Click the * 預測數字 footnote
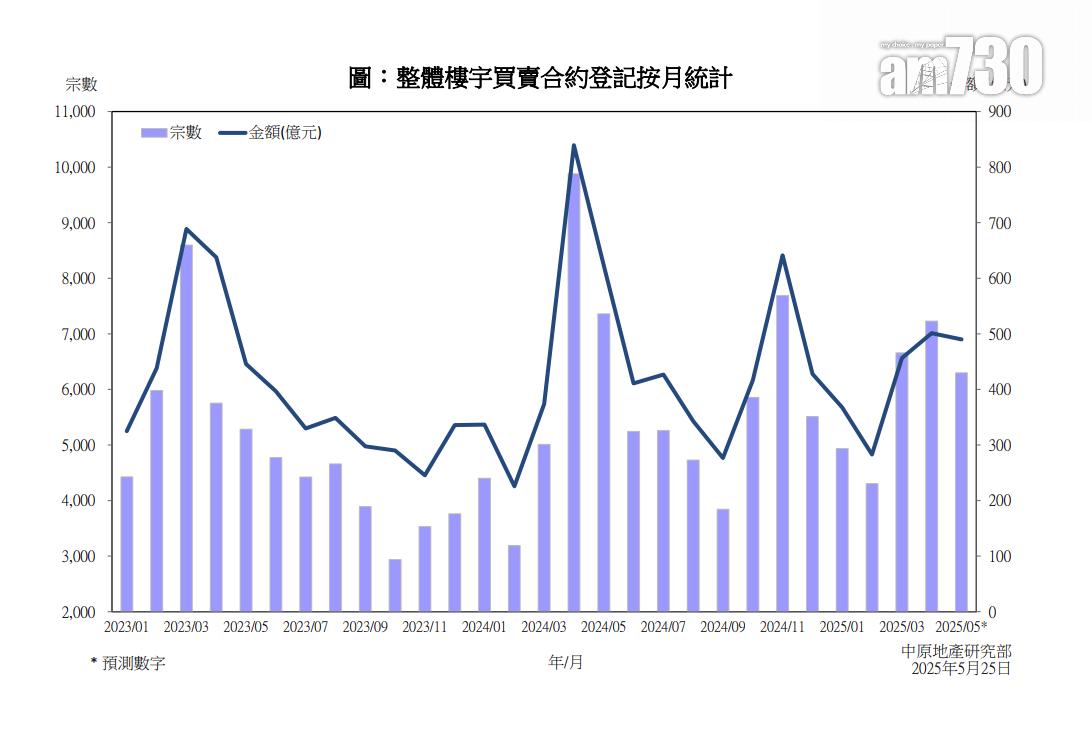Screen dimensions: 1092x749 coord(128,663)
